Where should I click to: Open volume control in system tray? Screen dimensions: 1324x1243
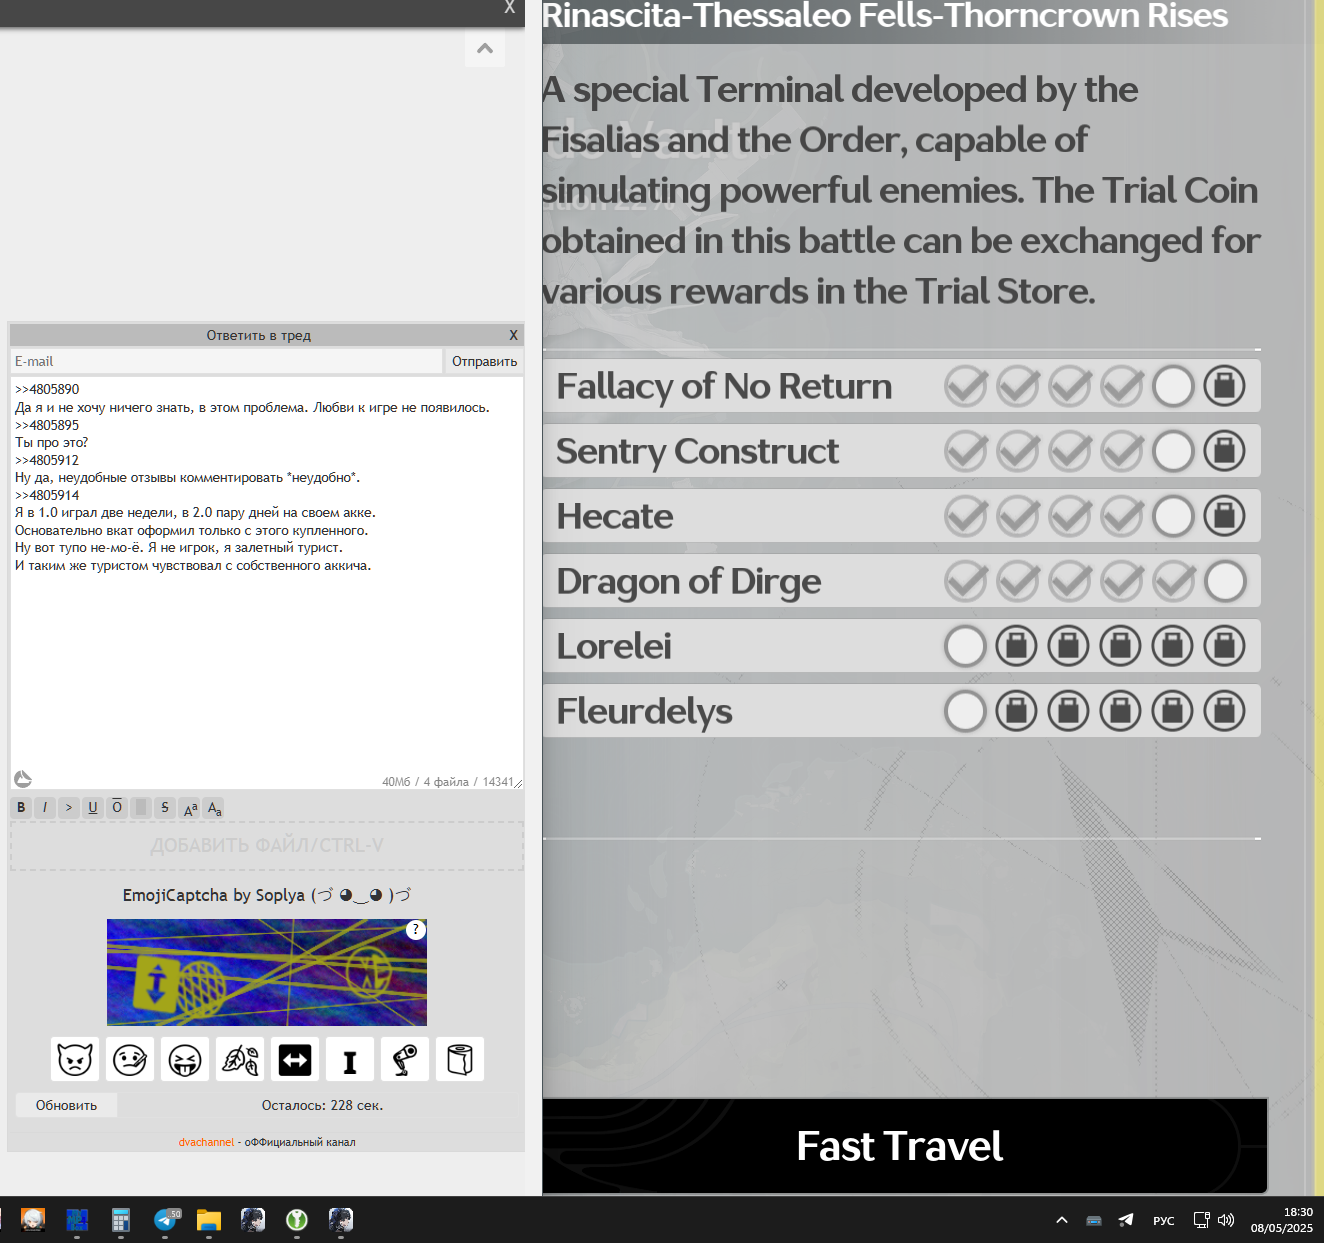tap(1227, 1220)
